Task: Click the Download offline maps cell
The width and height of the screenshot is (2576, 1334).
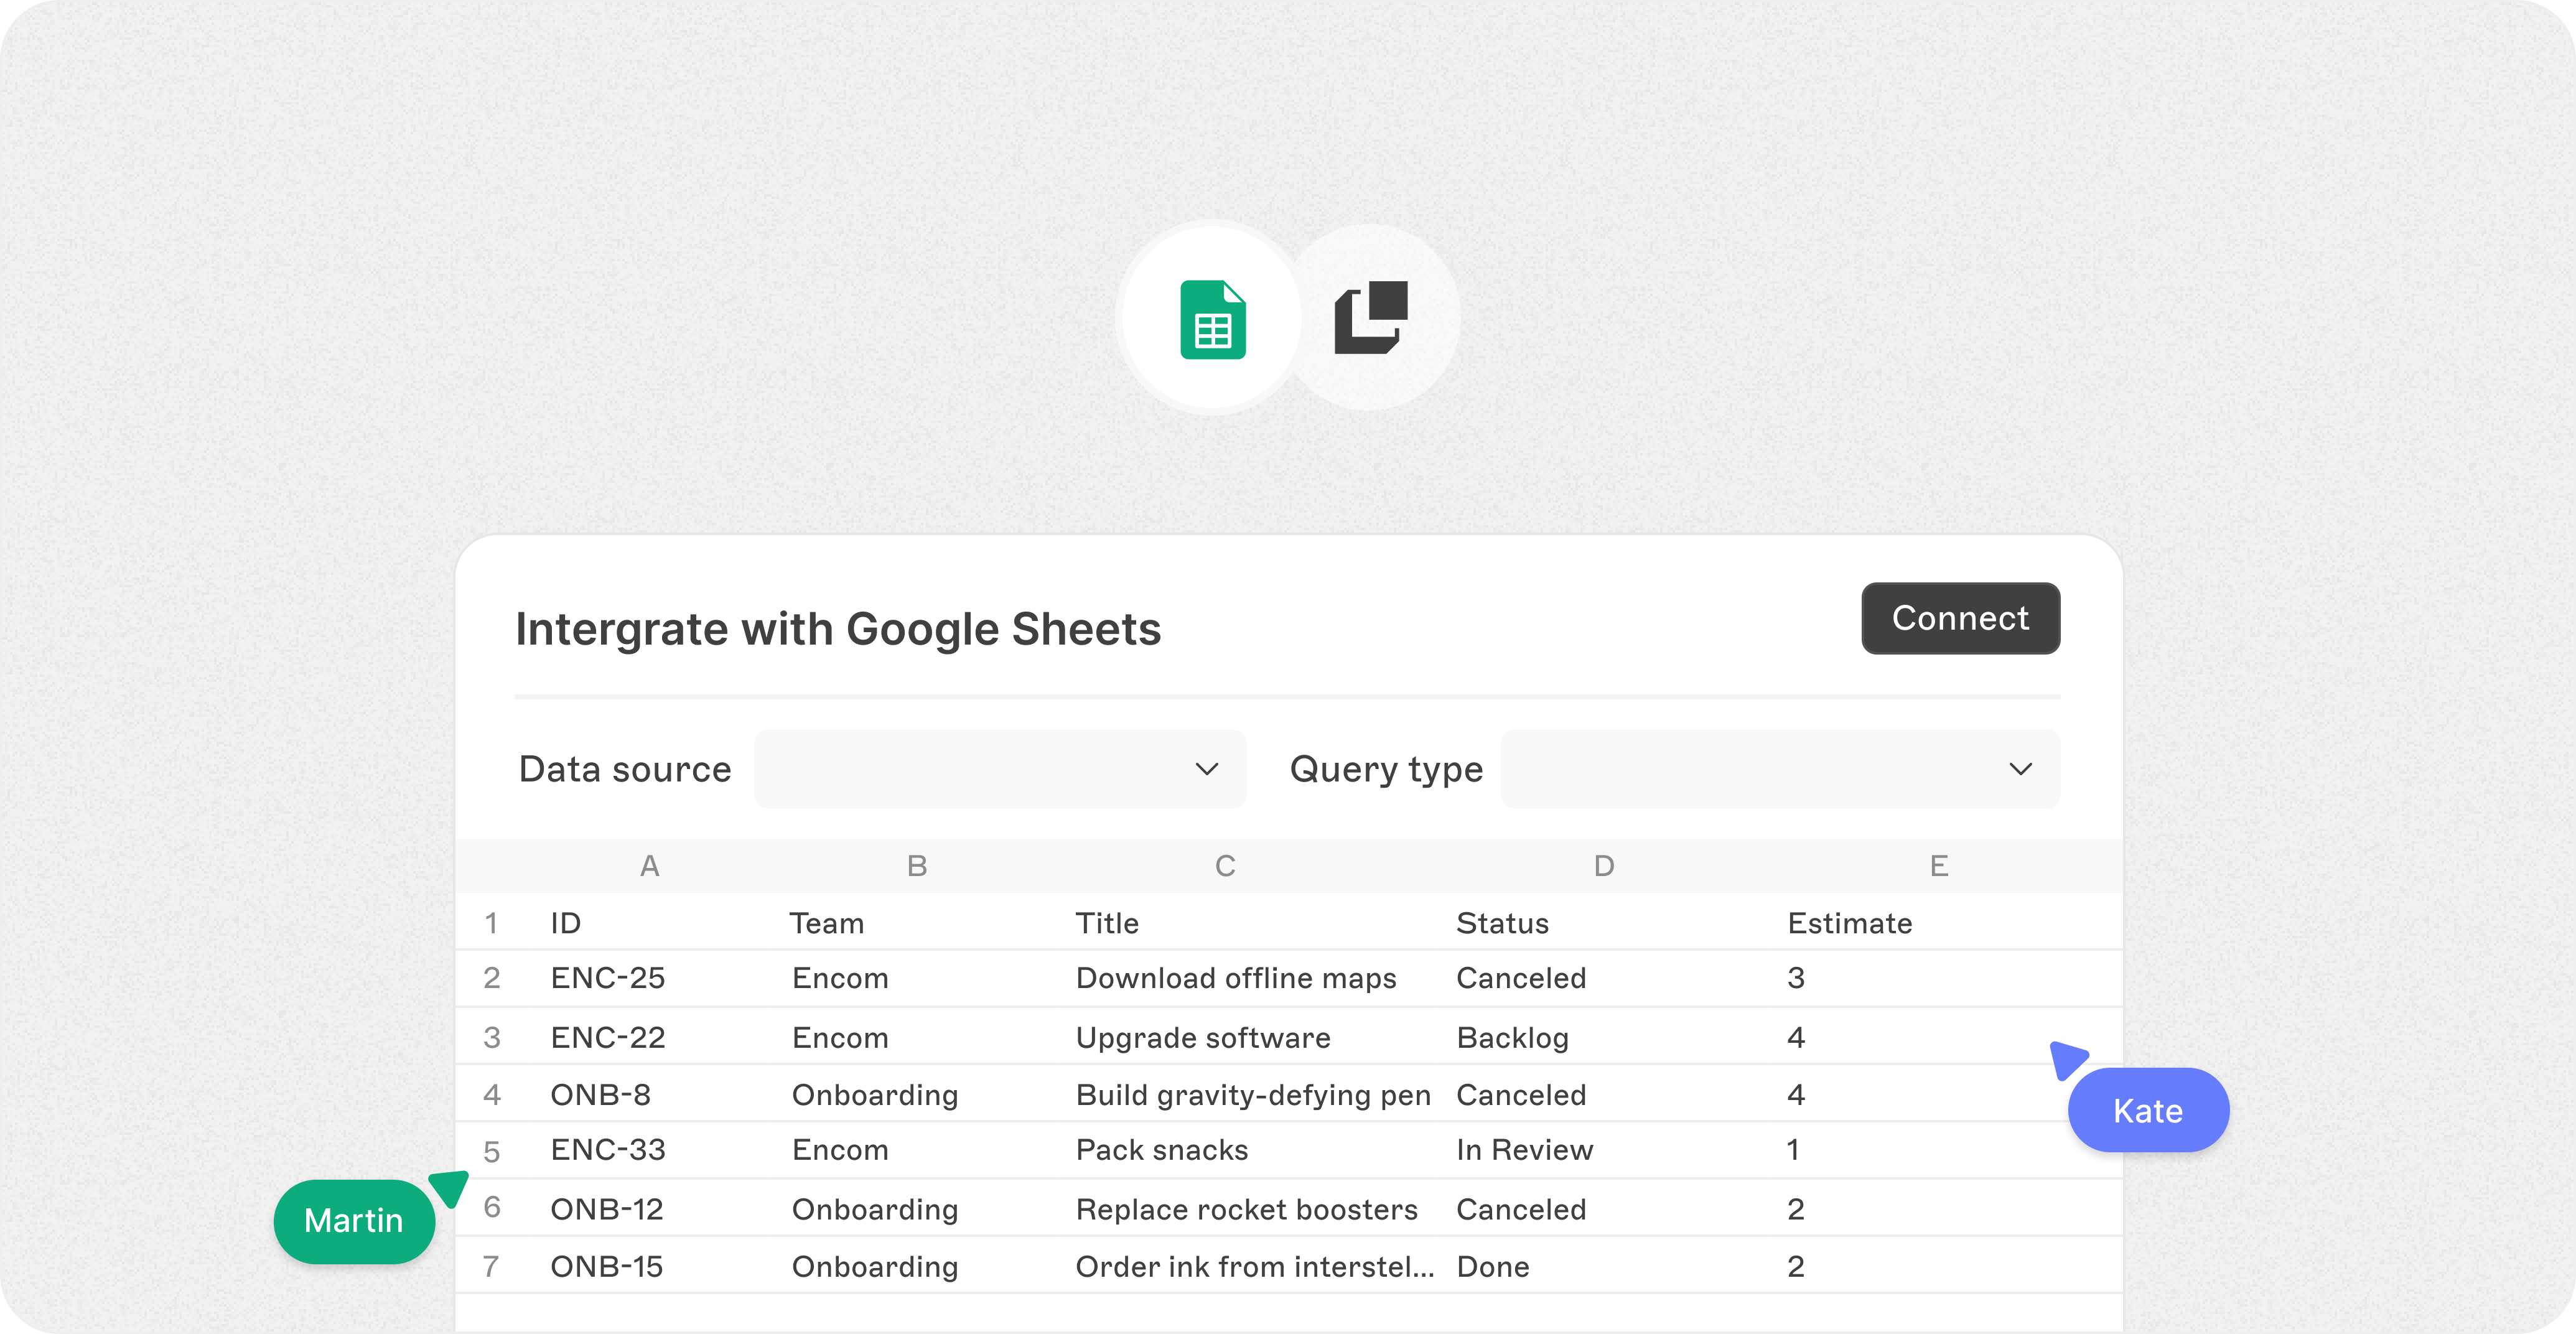Action: coord(1235,977)
